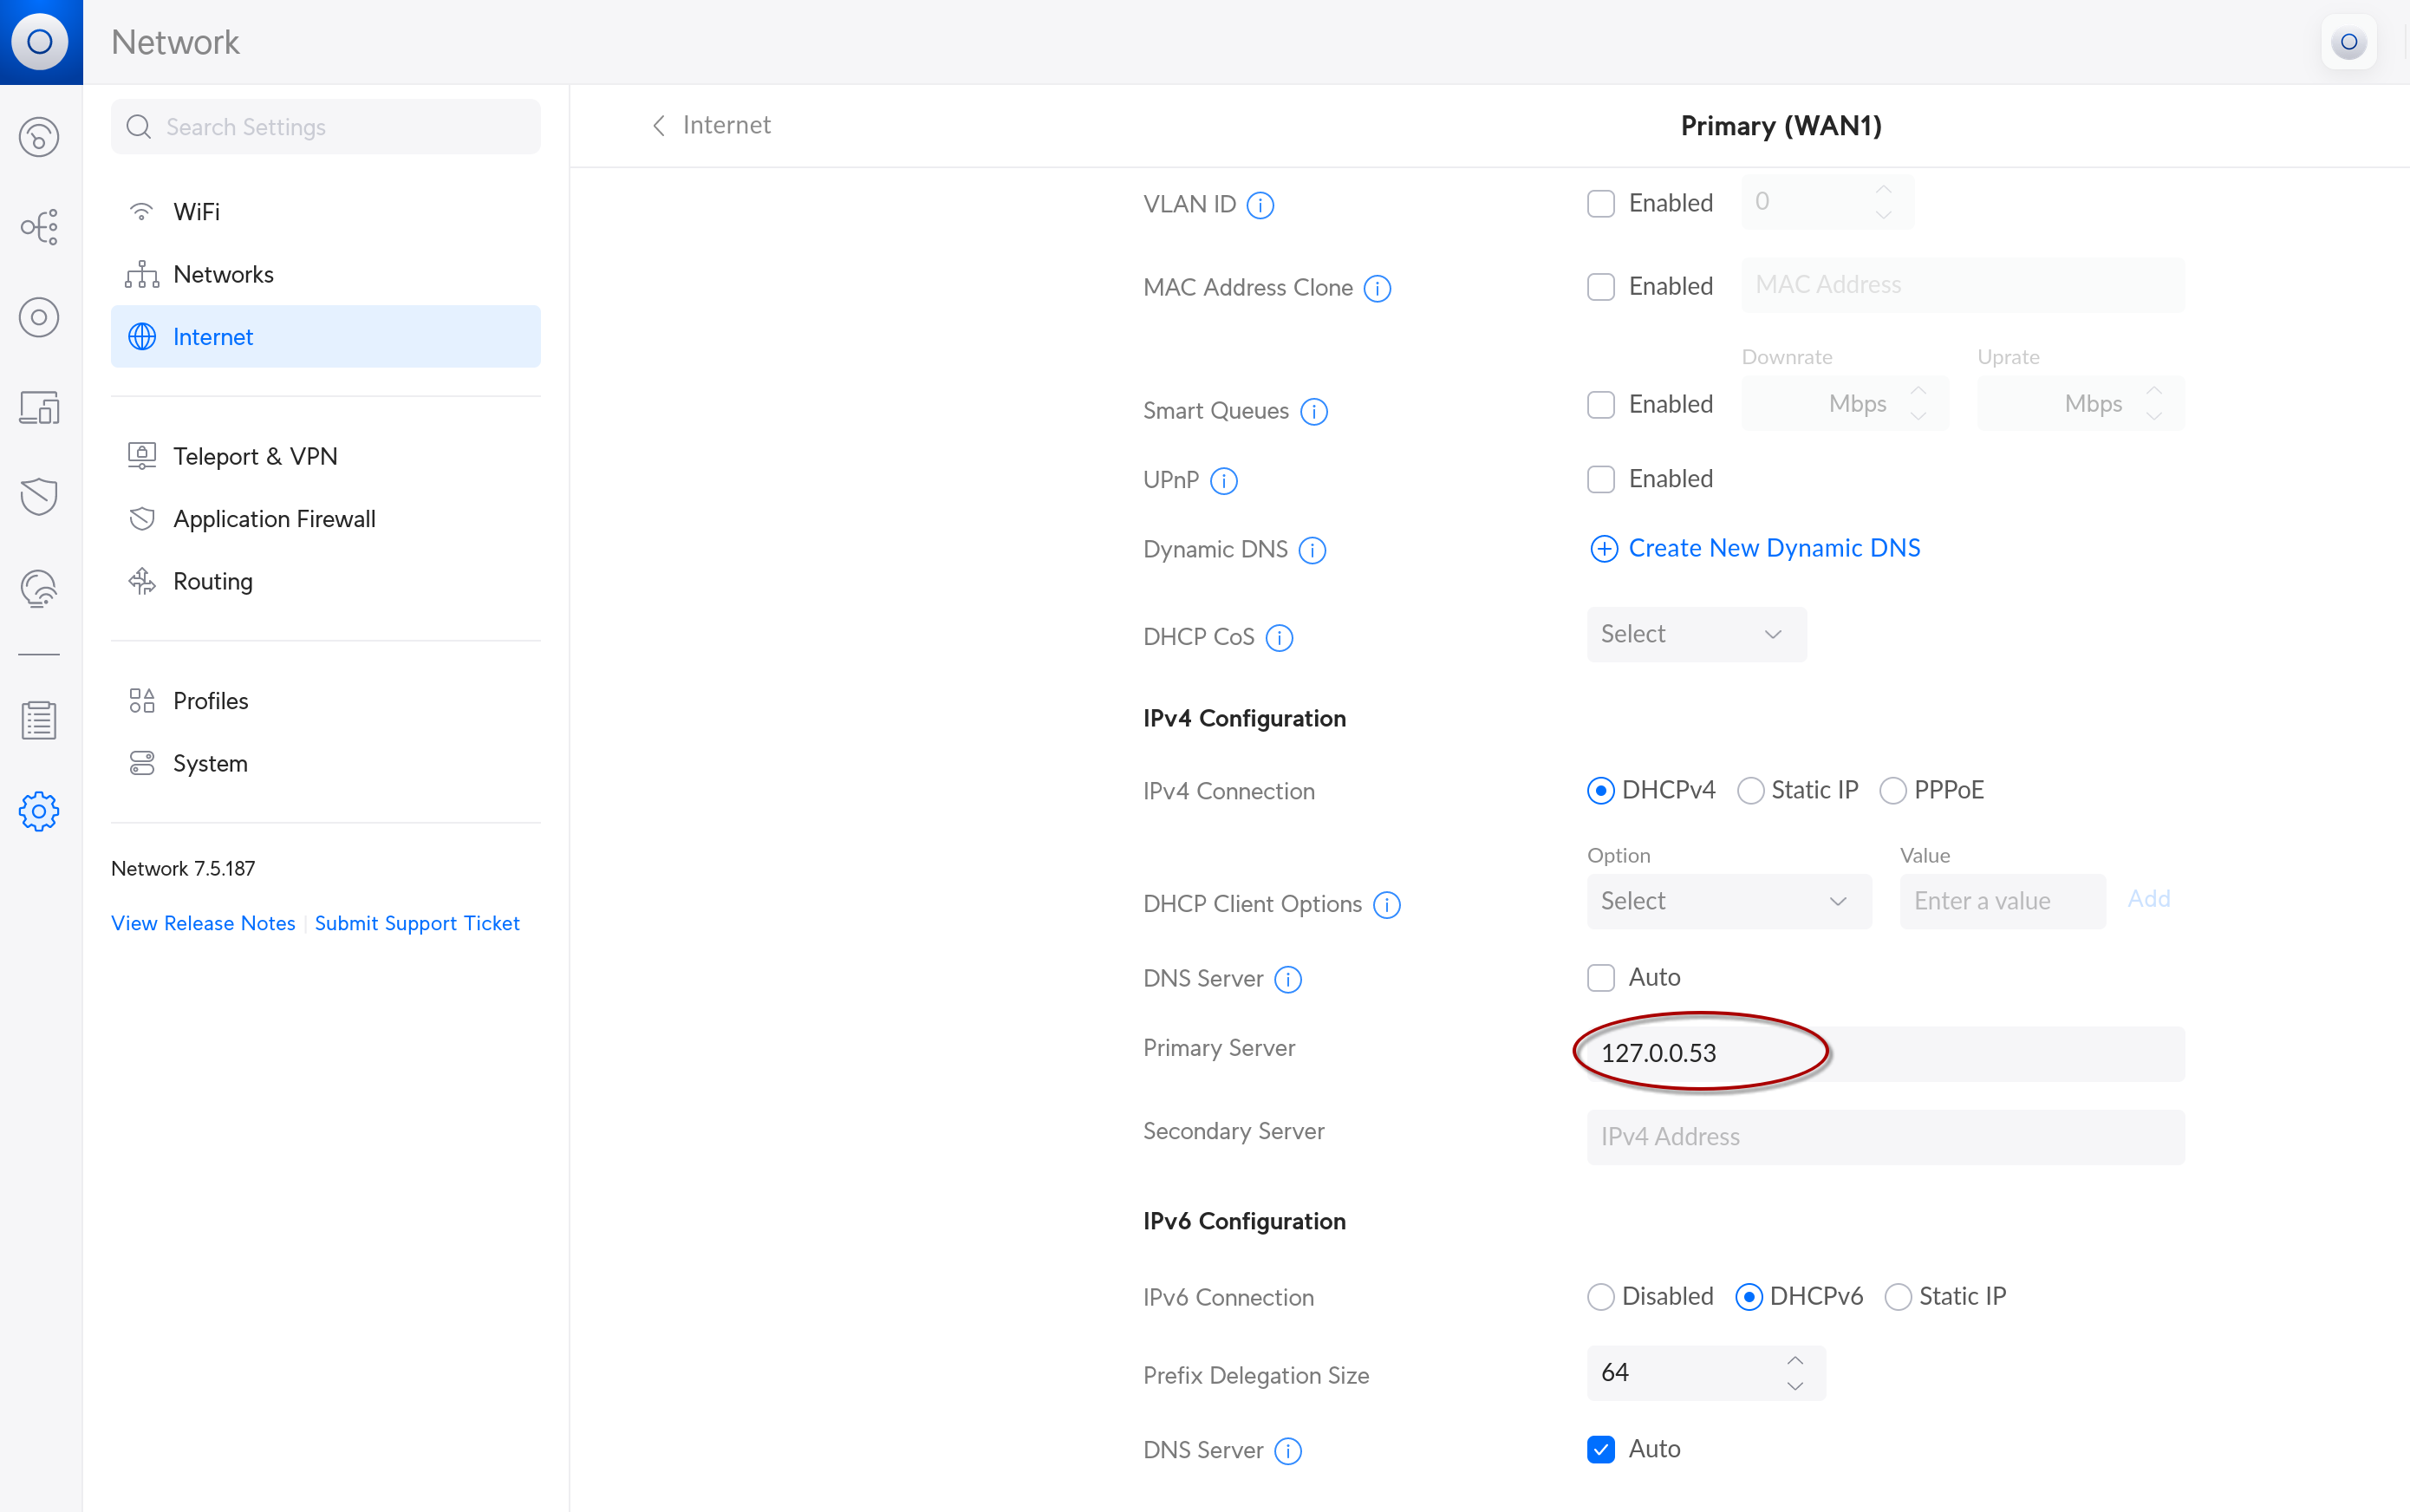Screen dimensions: 2410x1512
Task: Select the Static IP radio for IPv4
Action: point(1749,790)
